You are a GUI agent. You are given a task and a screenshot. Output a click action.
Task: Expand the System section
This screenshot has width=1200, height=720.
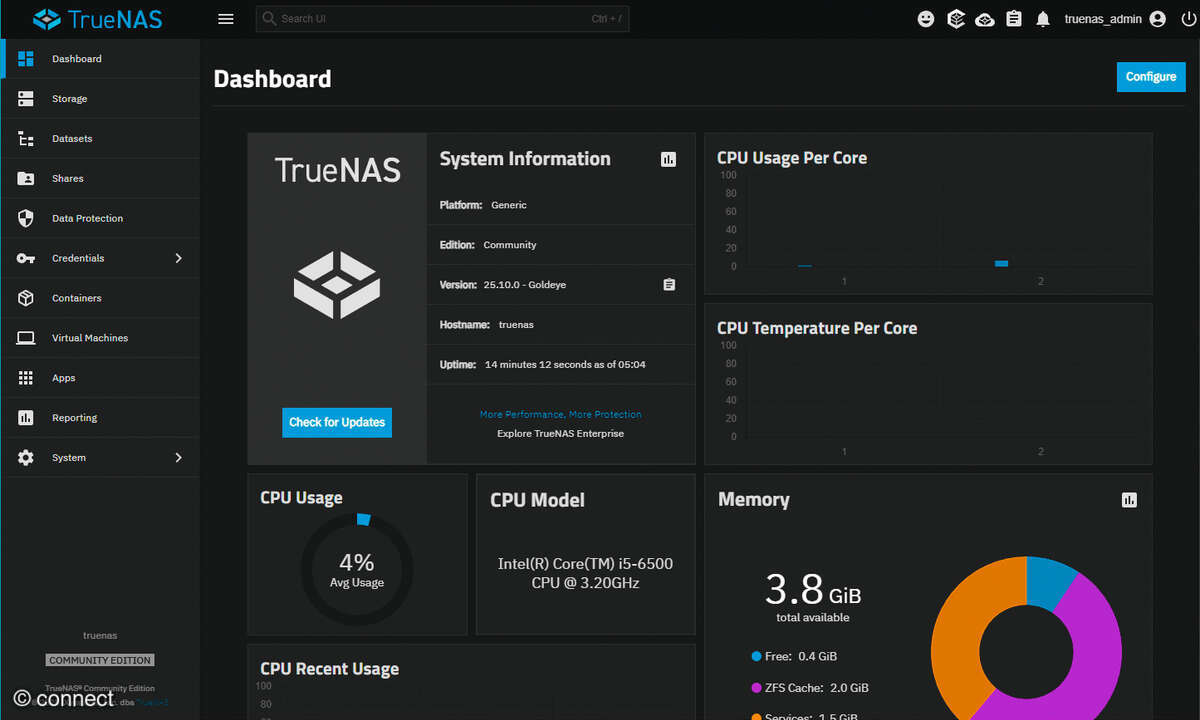100,457
